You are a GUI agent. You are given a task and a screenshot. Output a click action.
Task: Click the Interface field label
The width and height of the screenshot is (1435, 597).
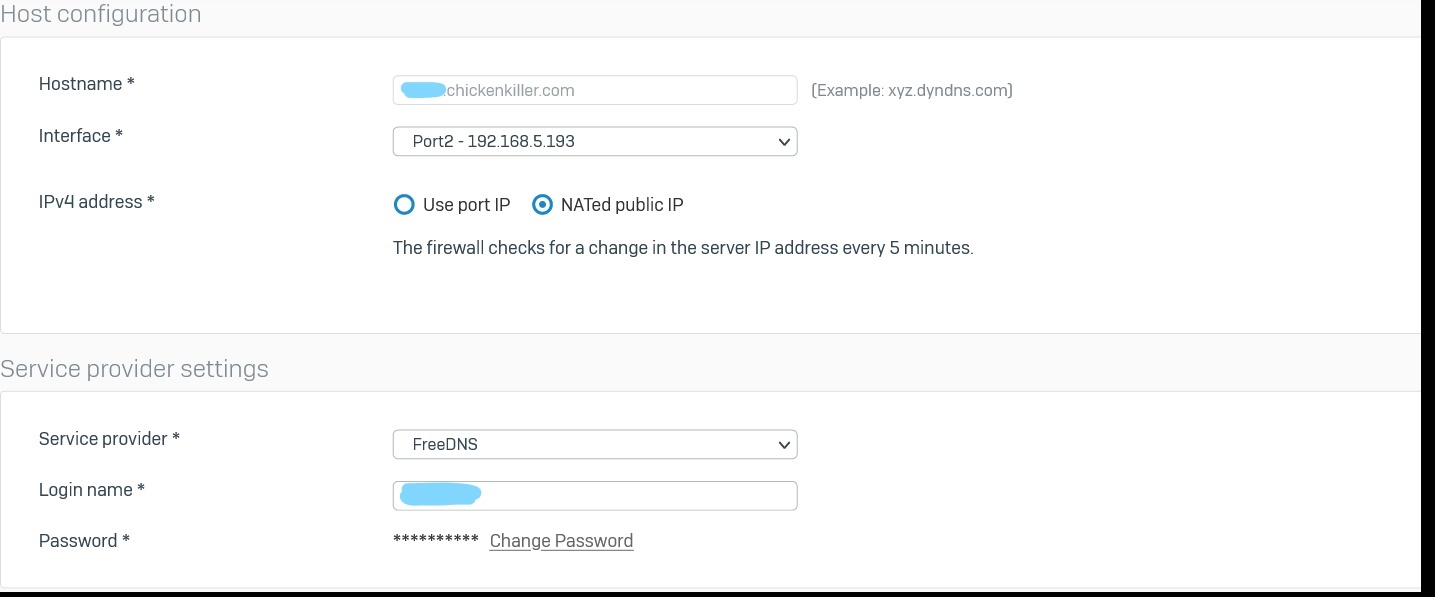pos(81,136)
